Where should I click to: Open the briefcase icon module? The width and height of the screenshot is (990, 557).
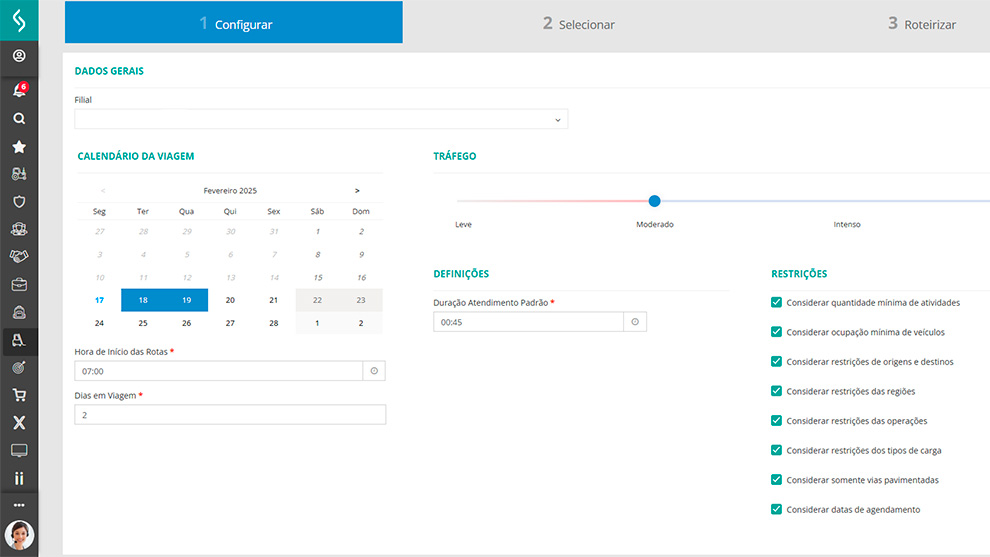point(19,284)
